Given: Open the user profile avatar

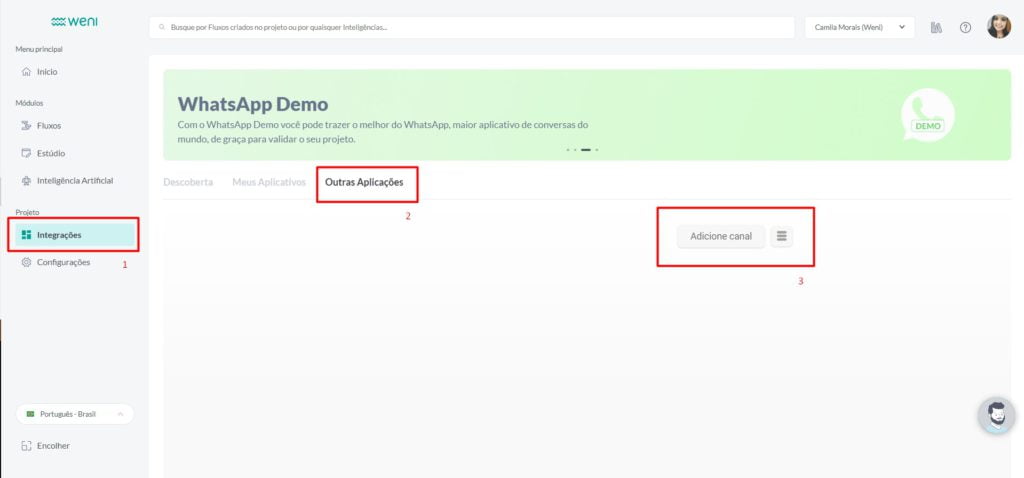Looking at the screenshot, I should tap(999, 27).
